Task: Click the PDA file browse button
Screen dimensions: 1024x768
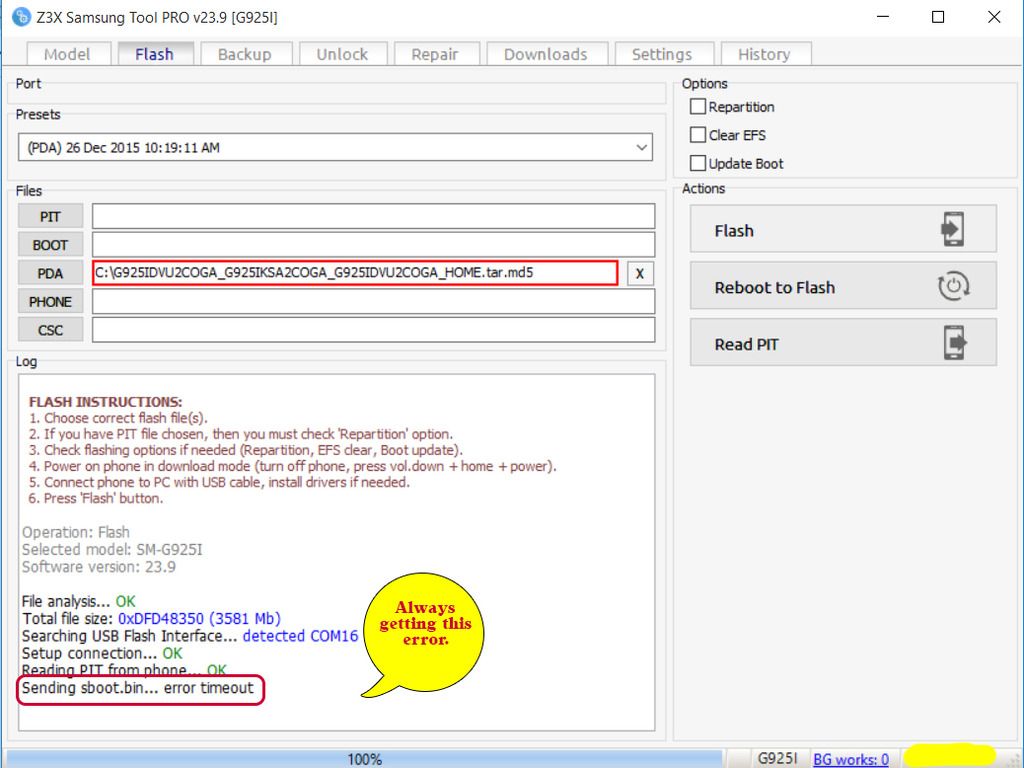Action: coord(50,274)
